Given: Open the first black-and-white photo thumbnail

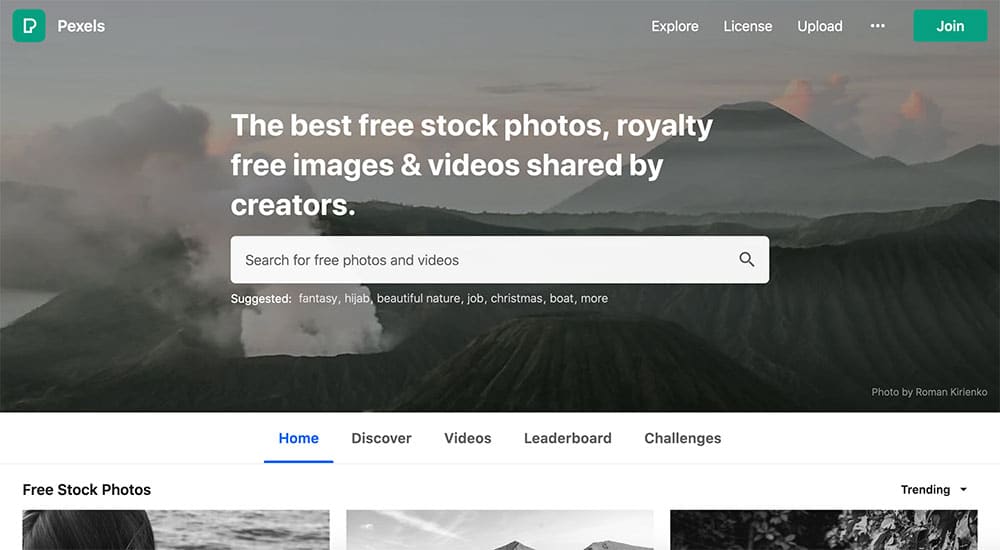Looking at the screenshot, I should 176,530.
